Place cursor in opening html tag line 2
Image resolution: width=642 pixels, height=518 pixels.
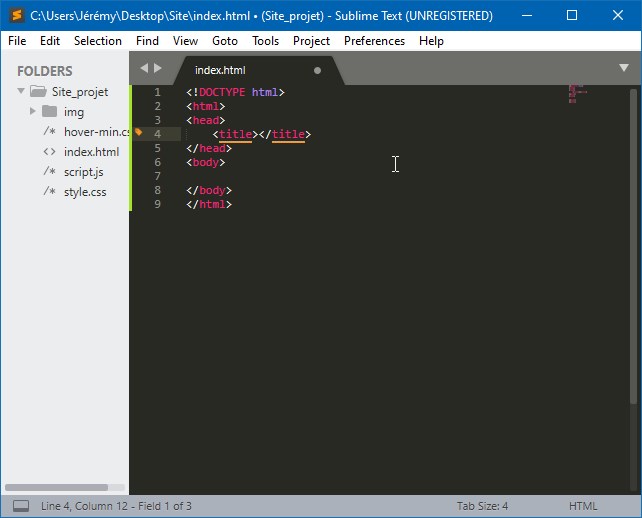[x=206, y=106]
